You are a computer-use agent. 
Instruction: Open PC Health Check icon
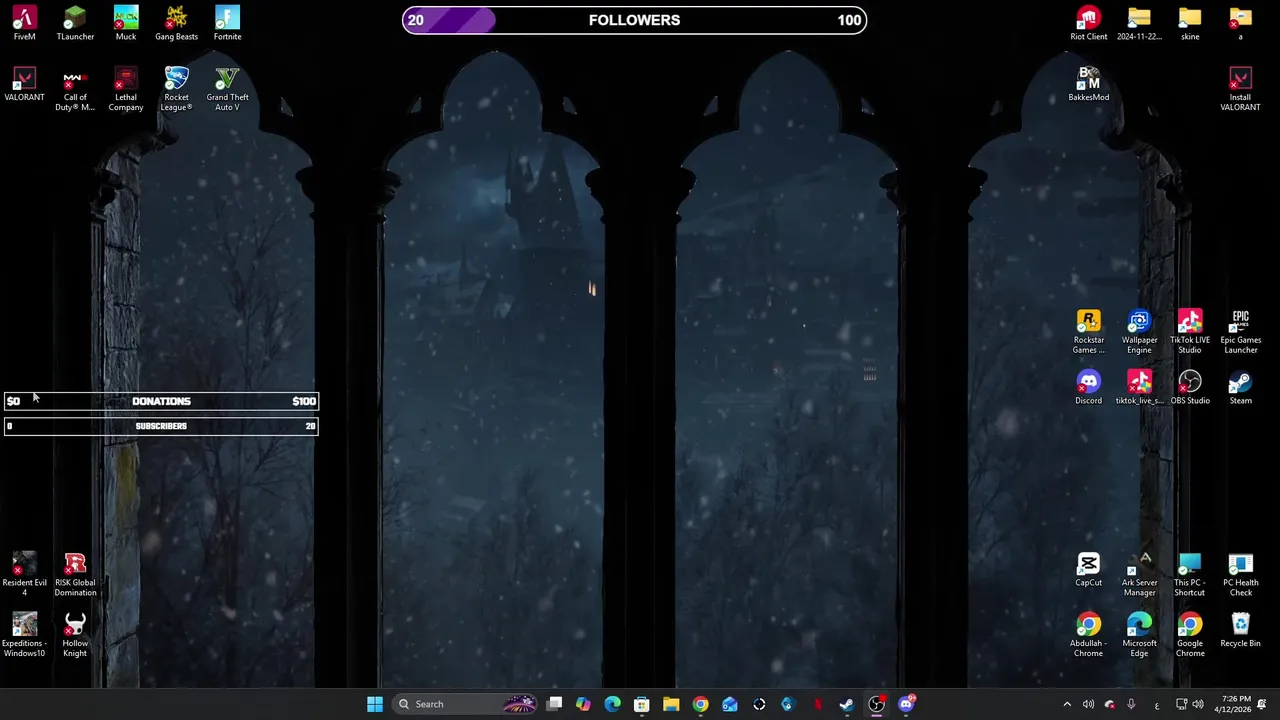1240,575
